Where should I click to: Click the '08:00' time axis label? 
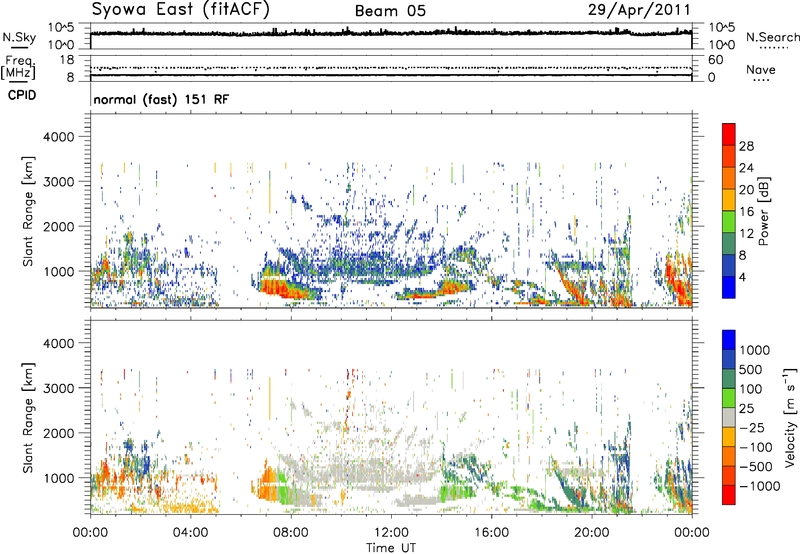pos(291,532)
